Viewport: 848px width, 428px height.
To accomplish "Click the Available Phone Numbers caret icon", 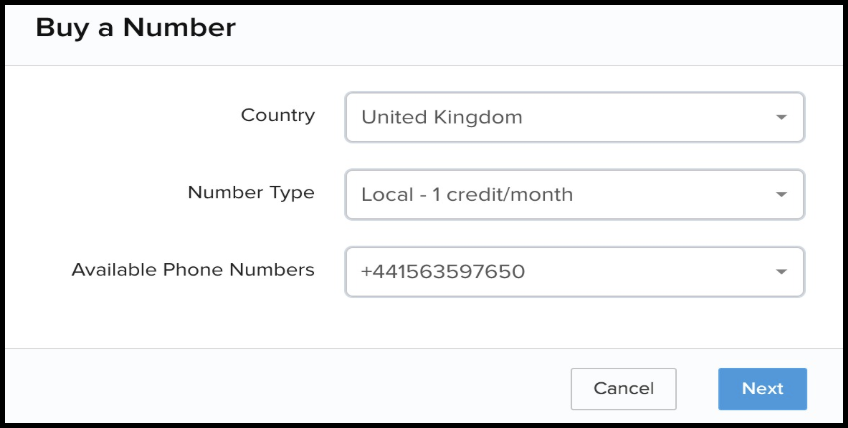I will click(781, 272).
